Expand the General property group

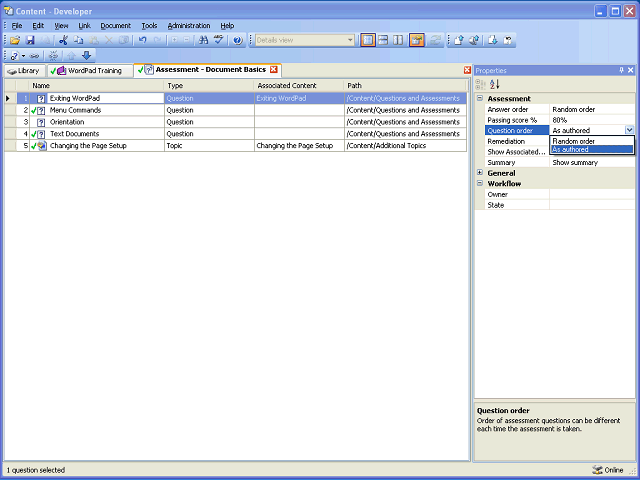[480, 173]
